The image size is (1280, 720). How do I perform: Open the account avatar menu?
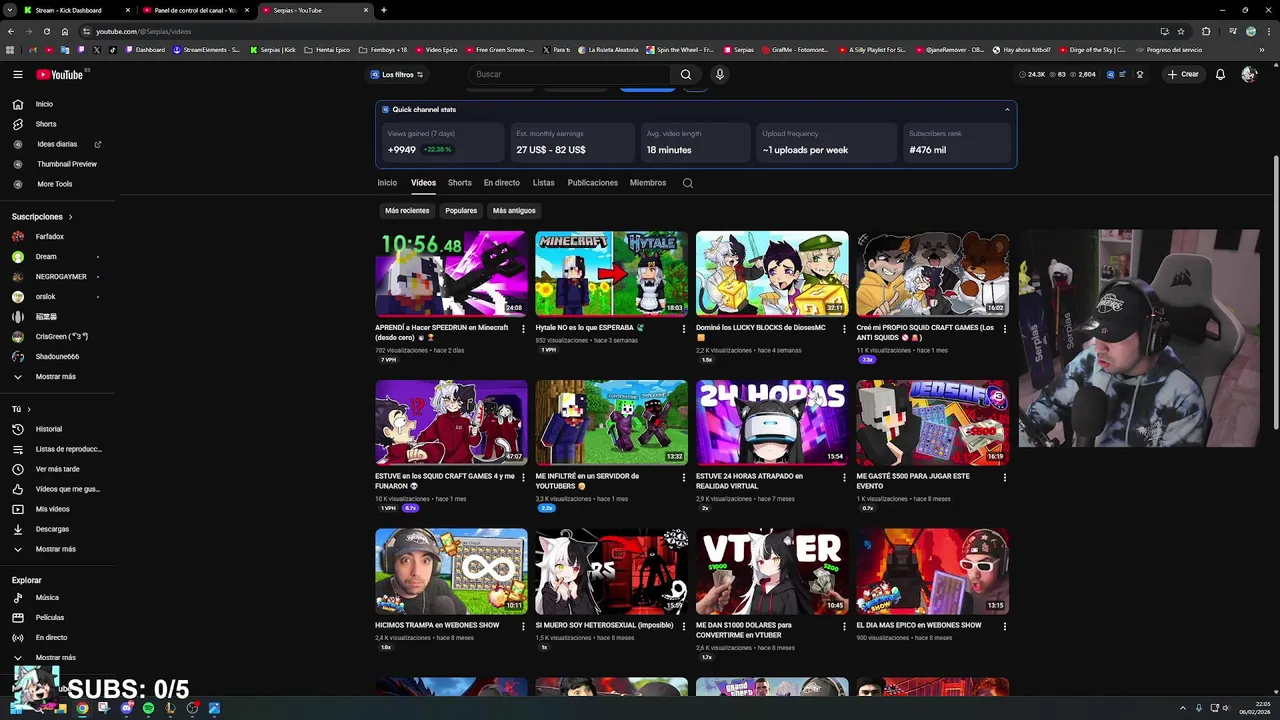pos(1248,74)
